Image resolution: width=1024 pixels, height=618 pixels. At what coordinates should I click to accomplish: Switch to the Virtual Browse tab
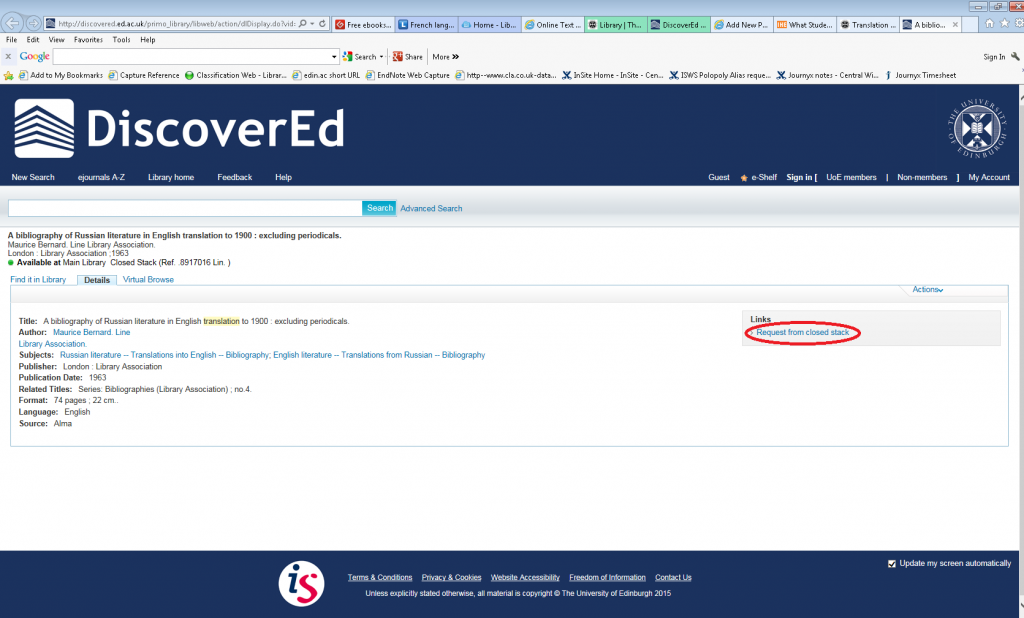point(147,279)
